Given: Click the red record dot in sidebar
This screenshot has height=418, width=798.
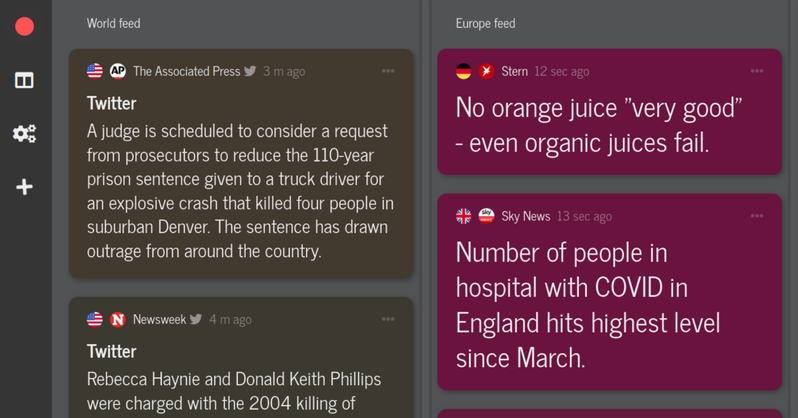Looking at the screenshot, I should click(24, 27).
